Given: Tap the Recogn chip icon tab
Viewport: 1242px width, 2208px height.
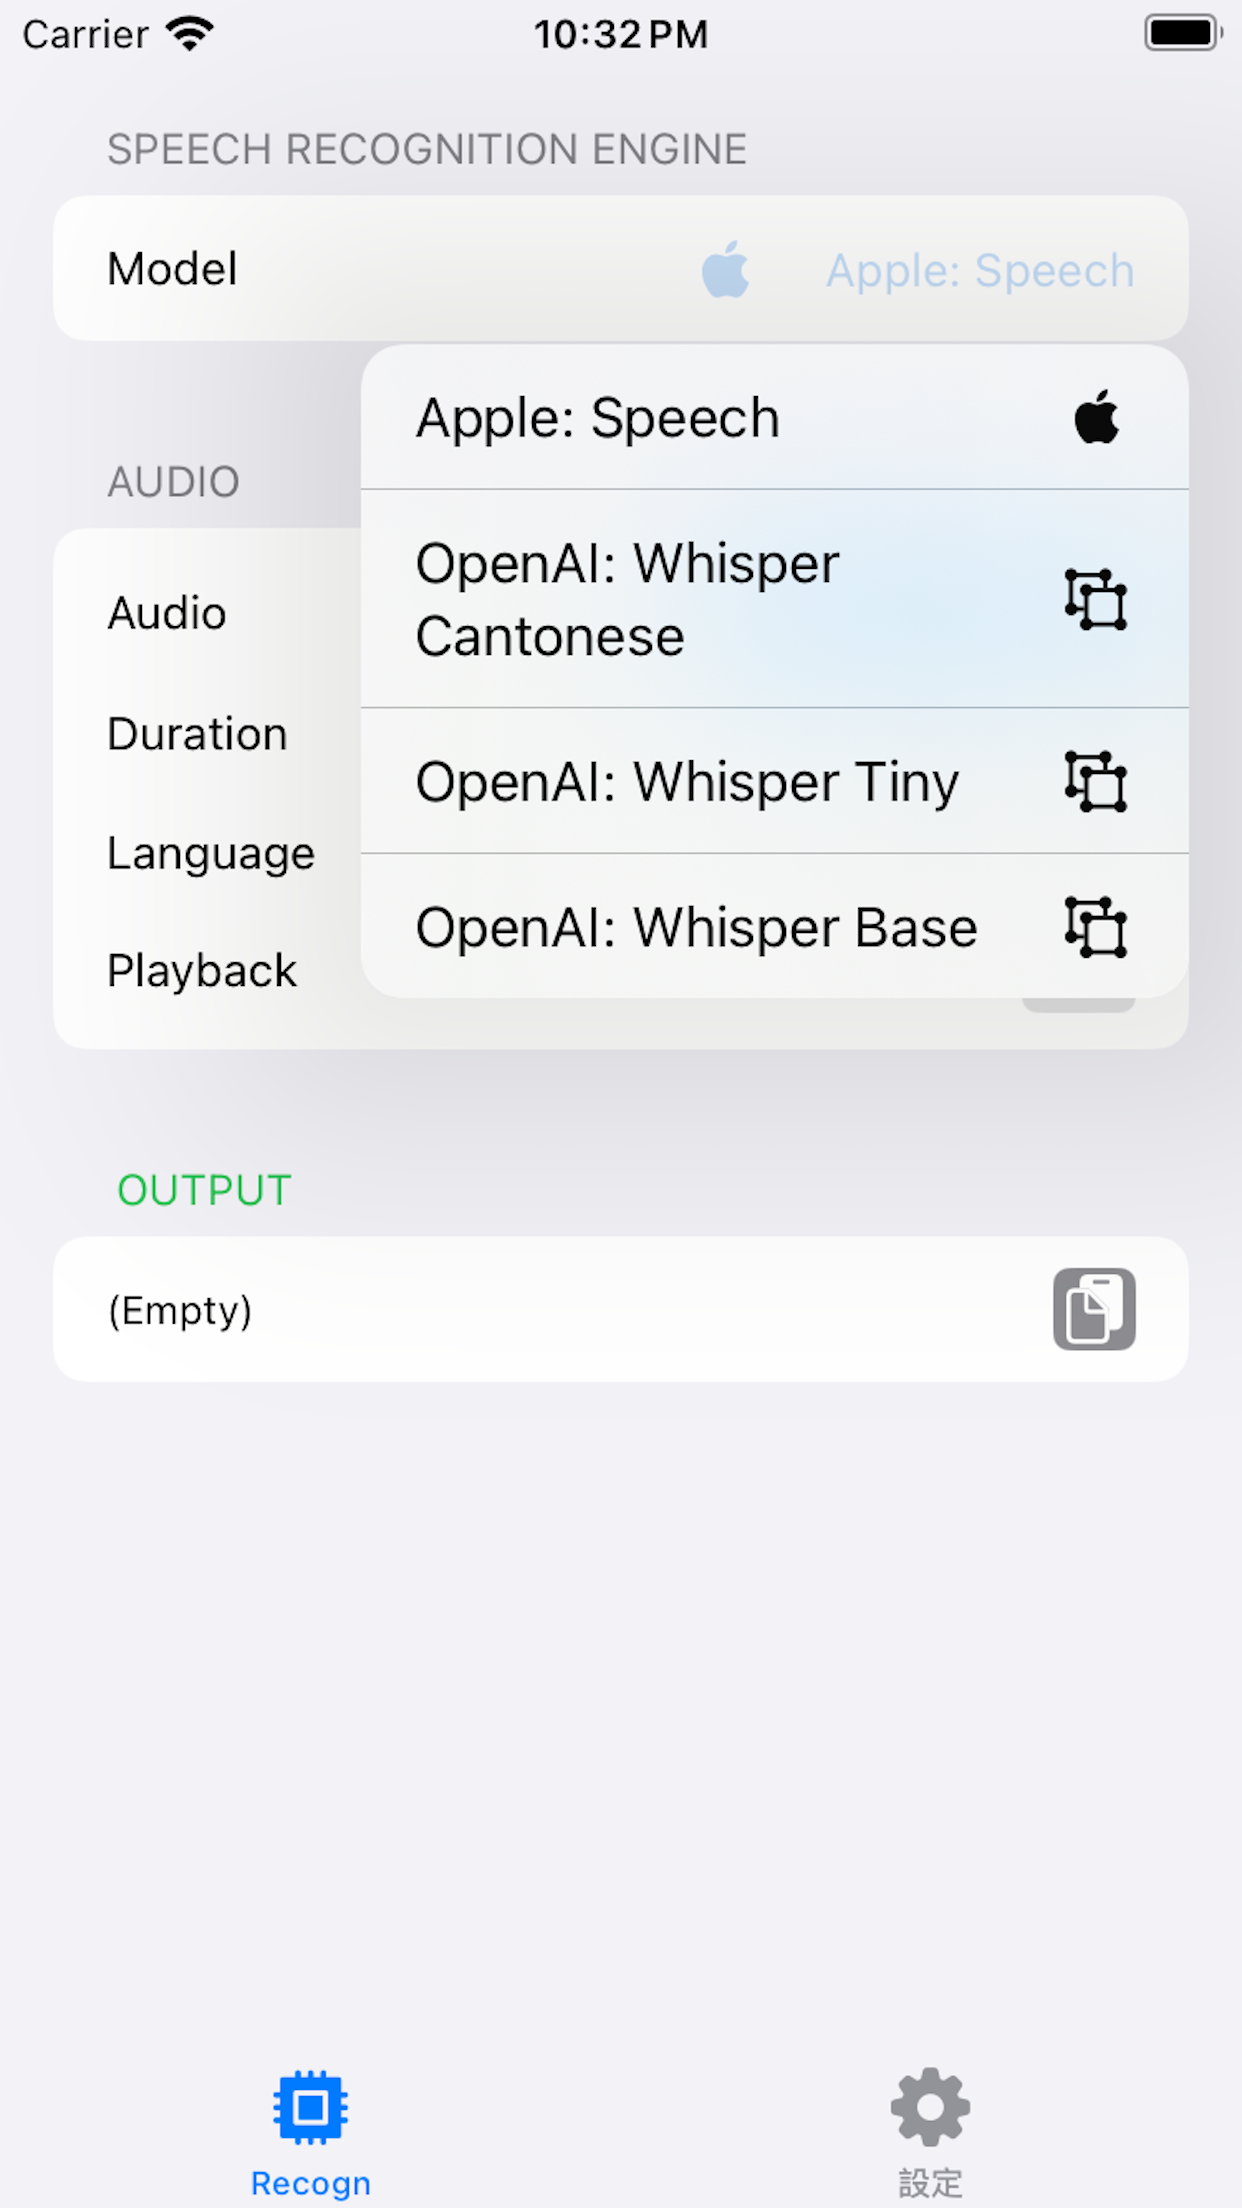Looking at the screenshot, I should point(311,2106).
